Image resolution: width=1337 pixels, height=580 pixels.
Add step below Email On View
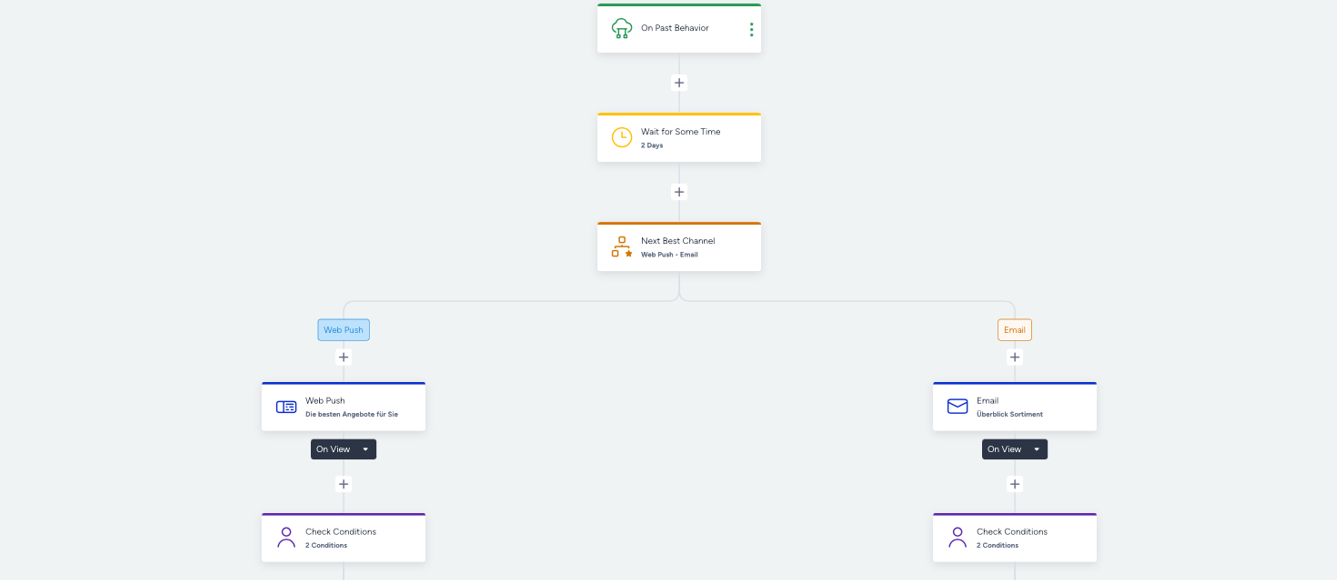[1014, 484]
